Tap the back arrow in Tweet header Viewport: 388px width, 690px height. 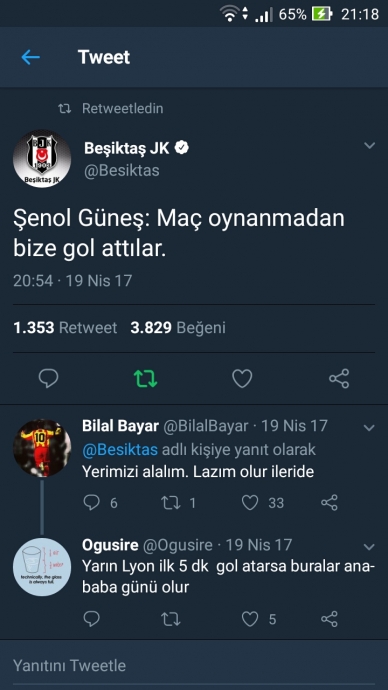[30, 57]
